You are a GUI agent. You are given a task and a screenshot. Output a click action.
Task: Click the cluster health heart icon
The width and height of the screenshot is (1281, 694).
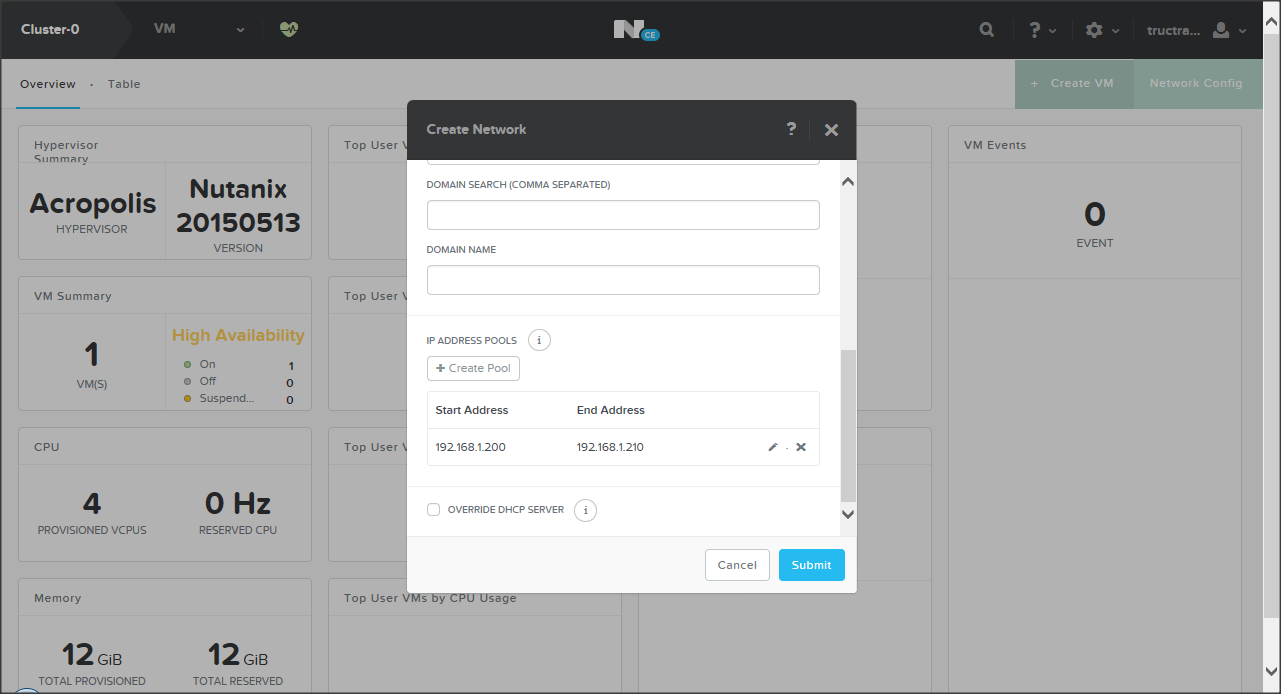289,29
